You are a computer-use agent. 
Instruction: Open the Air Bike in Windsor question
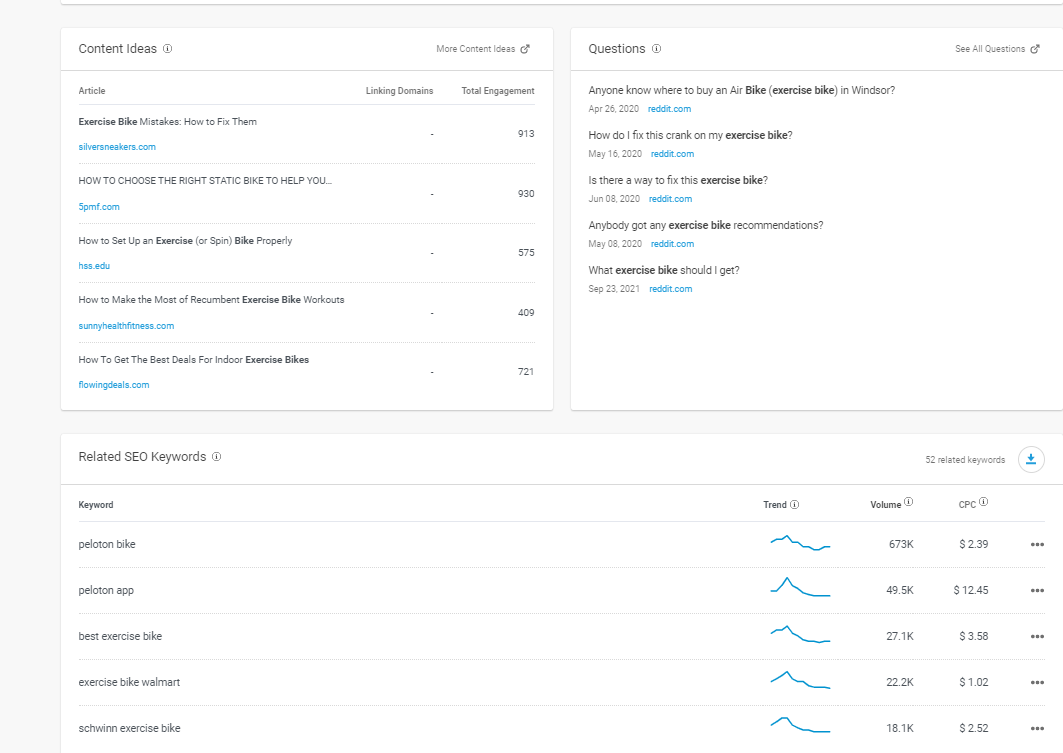coord(741,90)
